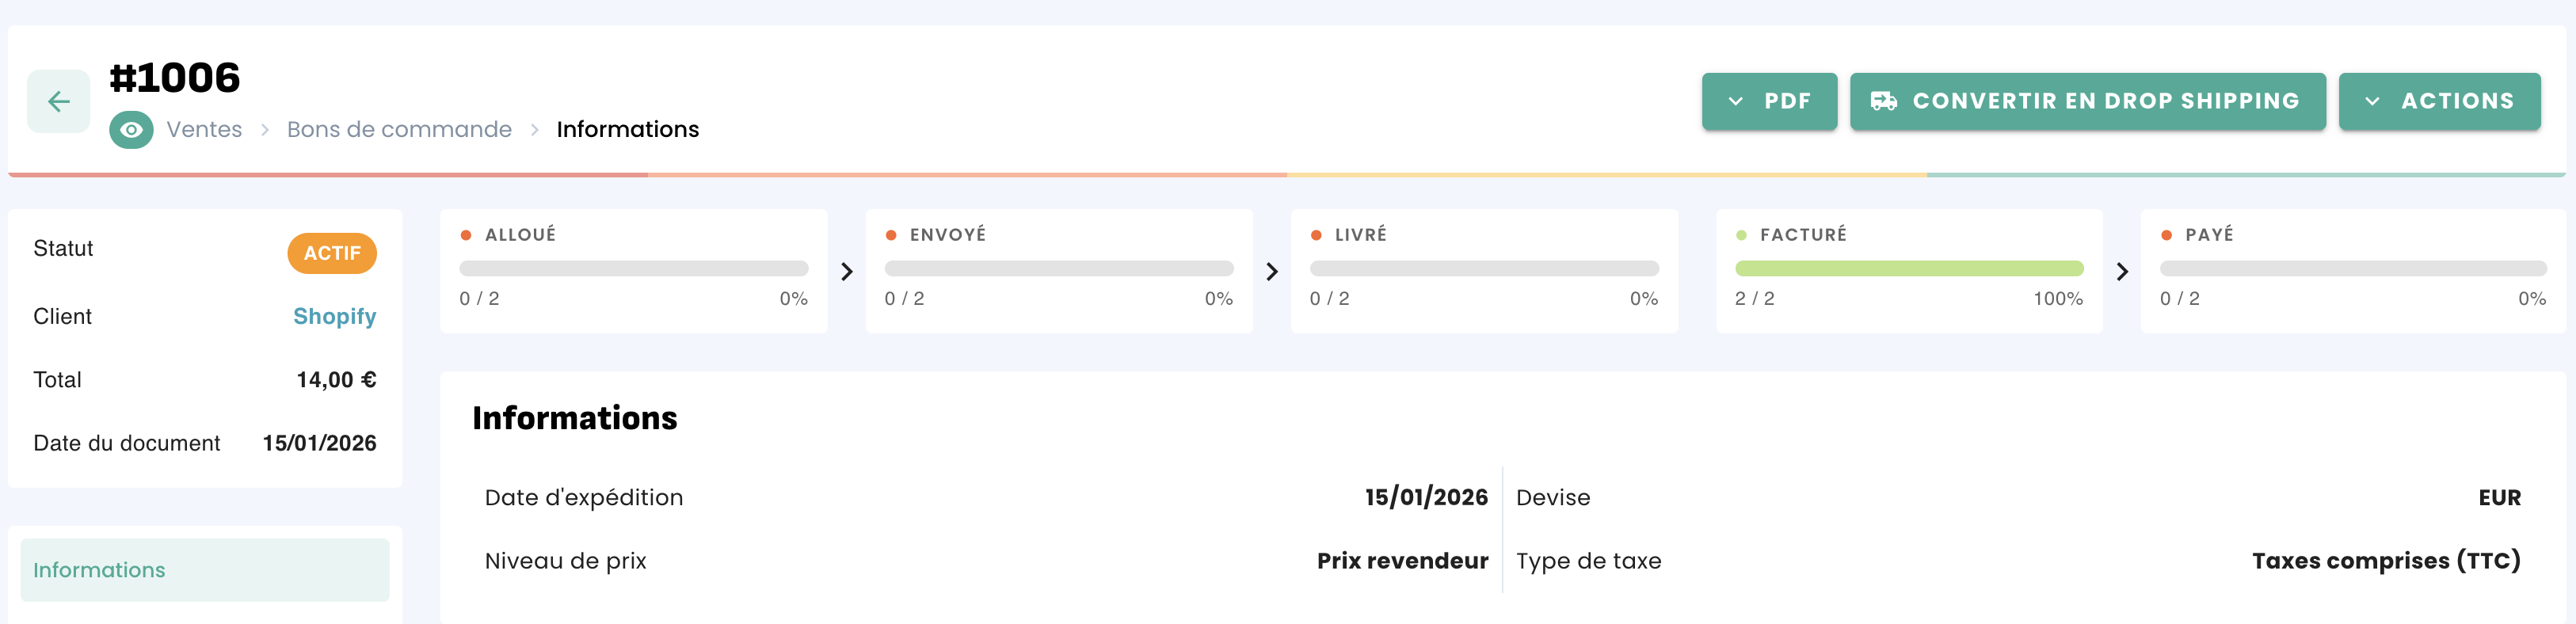2576x624 pixels.
Task: Click the chevron after Alloué card
Action: pos(846,271)
